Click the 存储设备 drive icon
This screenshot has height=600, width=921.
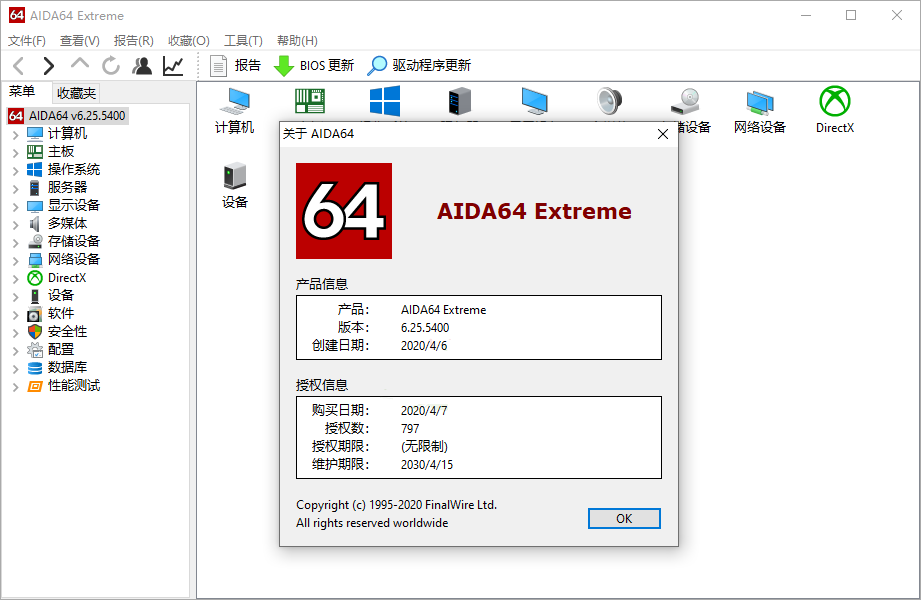(x=684, y=100)
